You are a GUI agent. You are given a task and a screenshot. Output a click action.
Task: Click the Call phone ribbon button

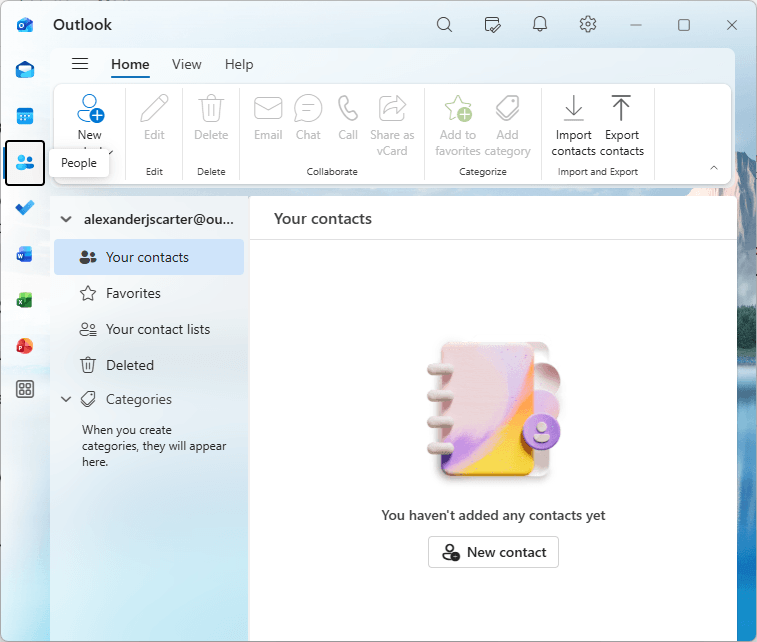point(348,117)
